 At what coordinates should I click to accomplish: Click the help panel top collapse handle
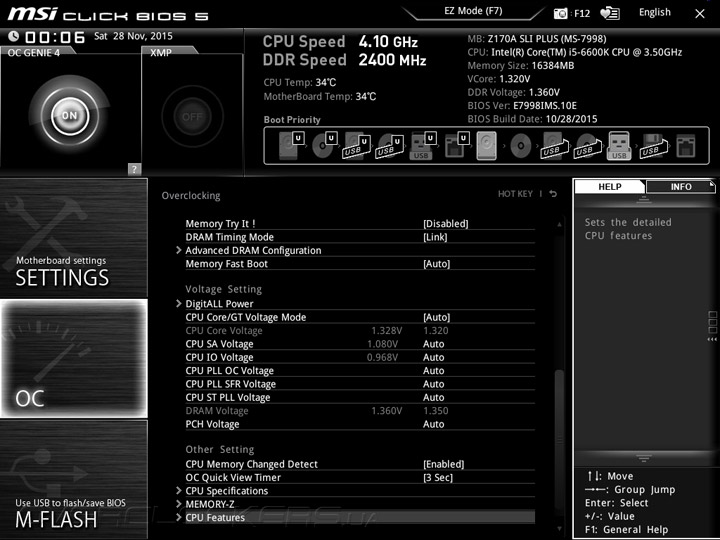(644, 199)
